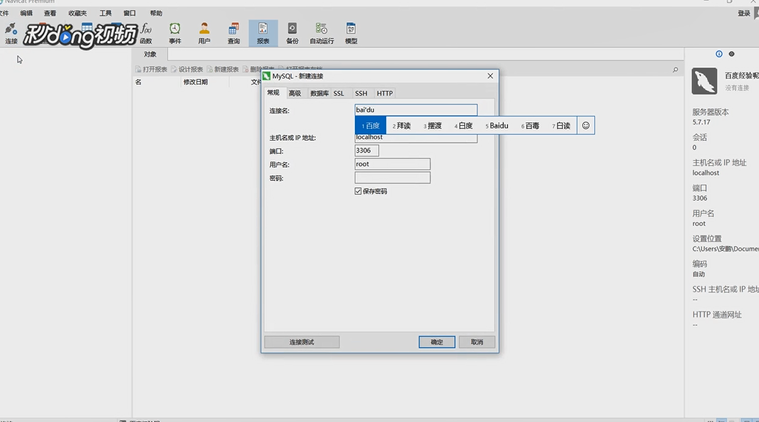Open the 模型 (Model) toolbar icon
This screenshot has height=422, width=759.
[351, 33]
